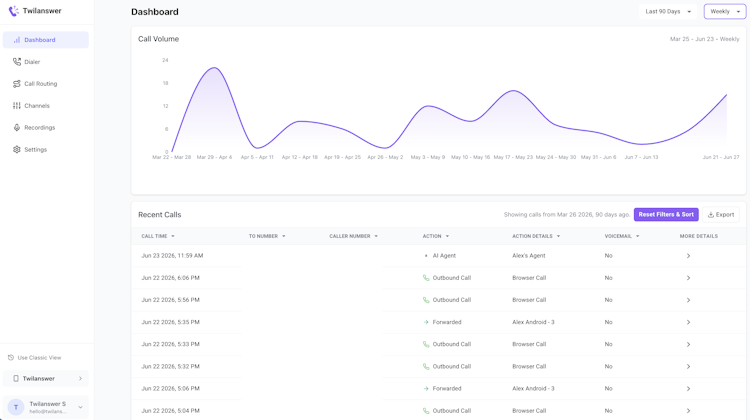Expand the Twilanswer workspace switcher chevron
Screen dimensions: 750x420
[x=80, y=378]
